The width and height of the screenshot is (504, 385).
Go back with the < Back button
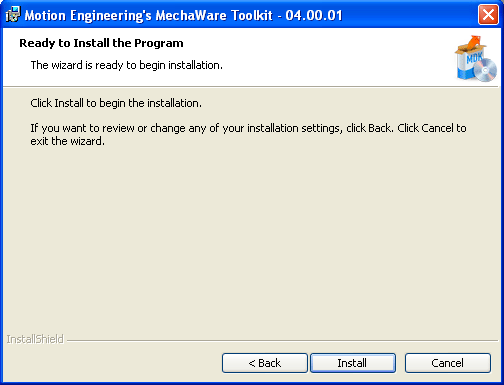coord(265,363)
